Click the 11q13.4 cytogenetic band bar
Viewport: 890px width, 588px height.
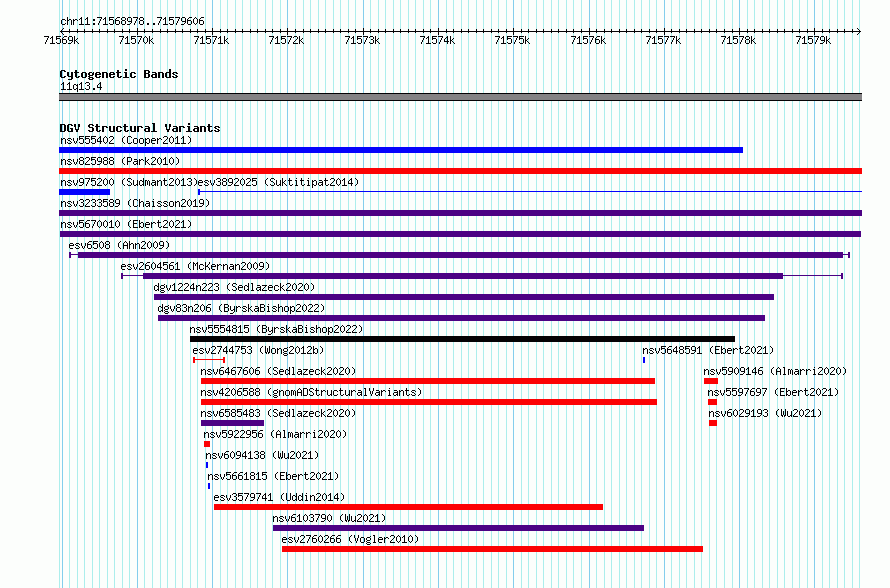click(x=460, y=97)
